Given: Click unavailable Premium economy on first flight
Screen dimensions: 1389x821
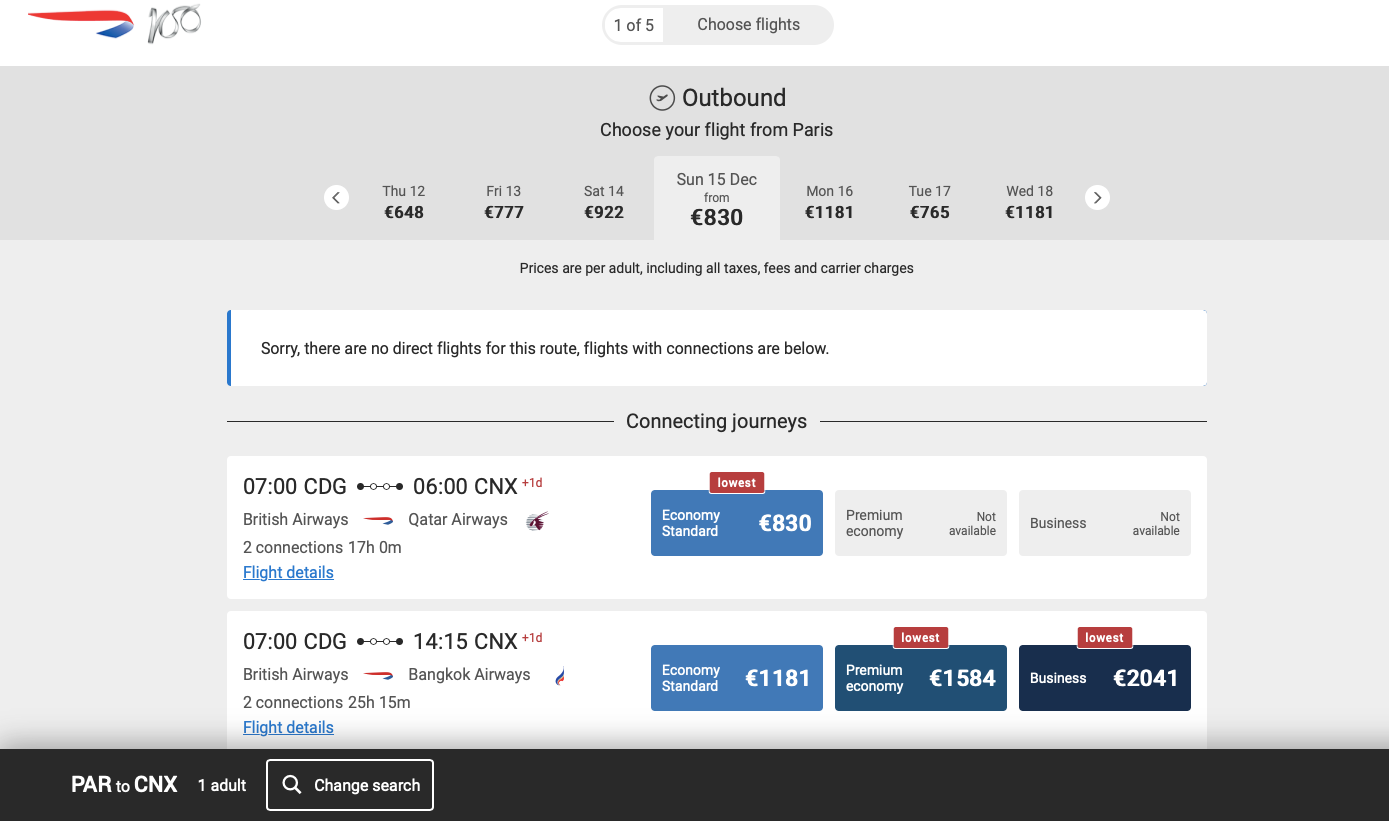Looking at the screenshot, I should pos(921,523).
